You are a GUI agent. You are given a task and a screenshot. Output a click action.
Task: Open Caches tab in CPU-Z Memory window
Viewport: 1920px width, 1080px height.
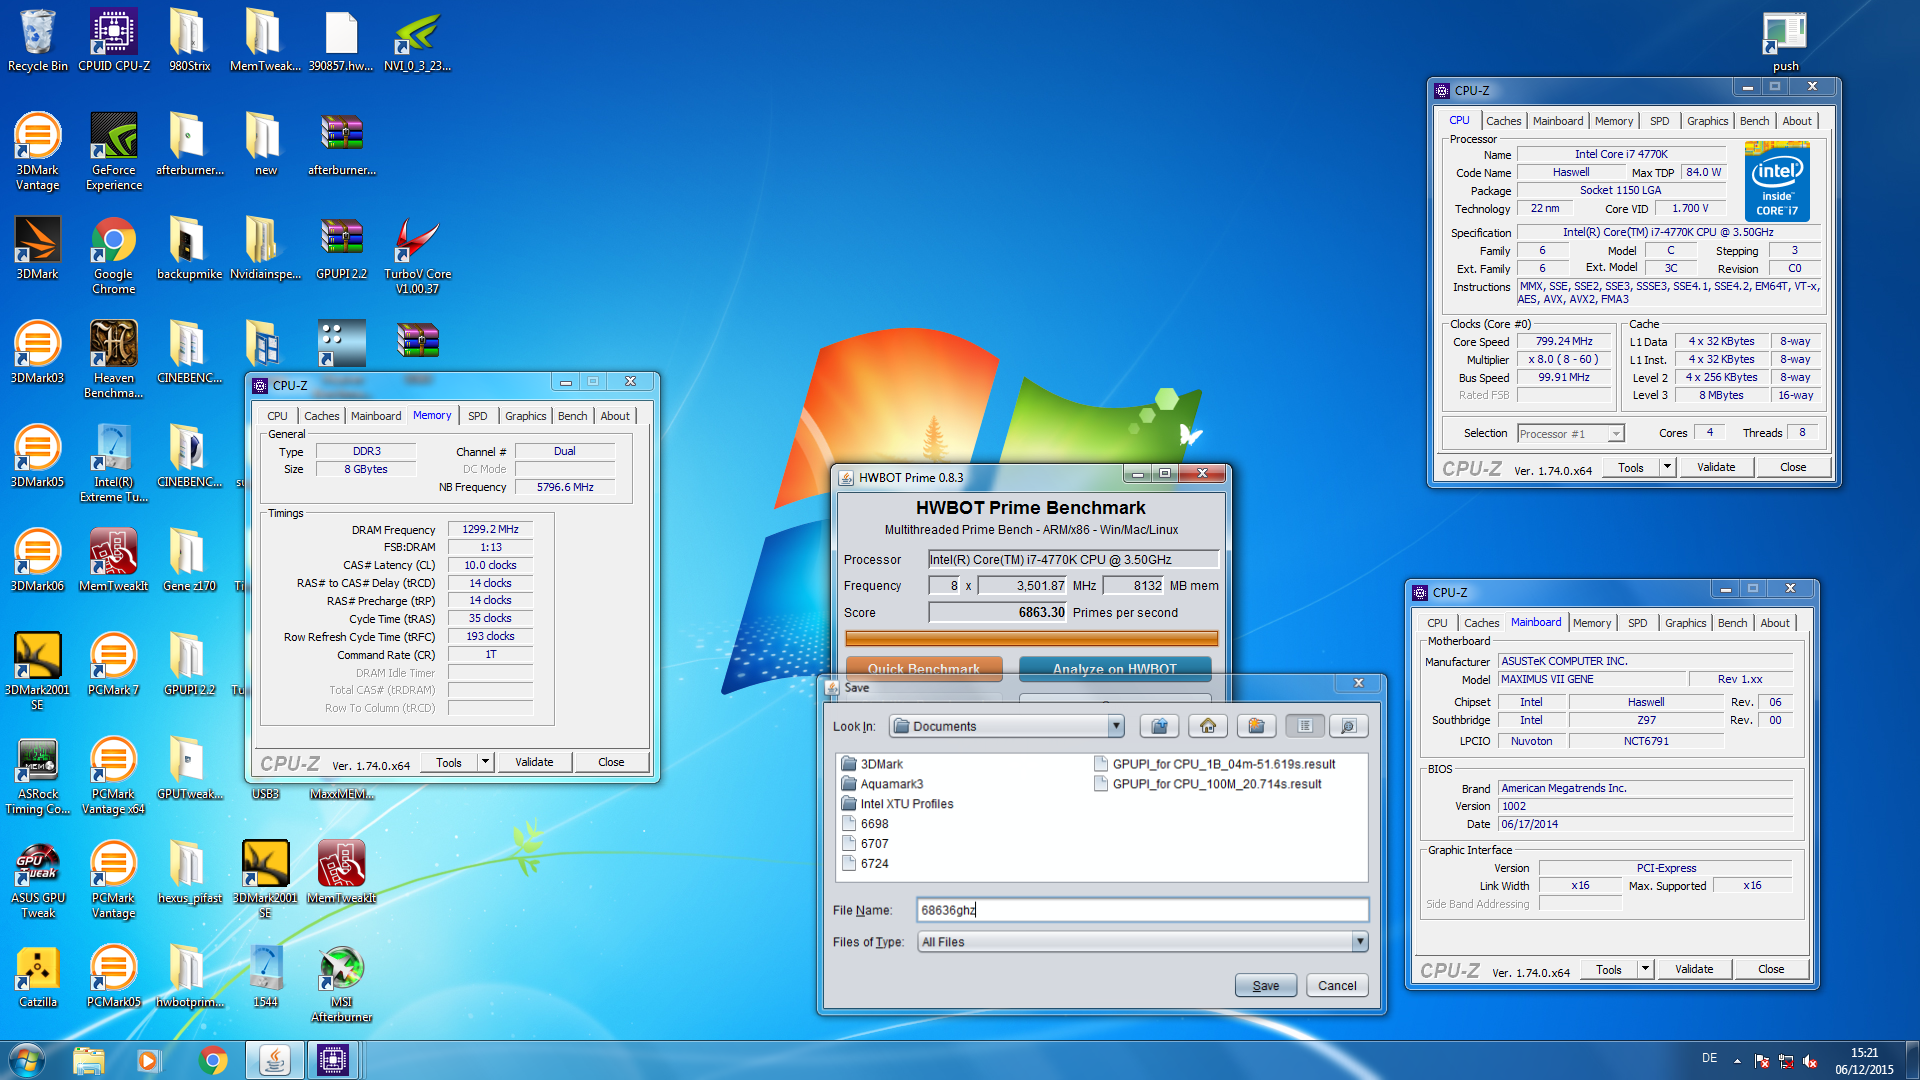tap(322, 416)
